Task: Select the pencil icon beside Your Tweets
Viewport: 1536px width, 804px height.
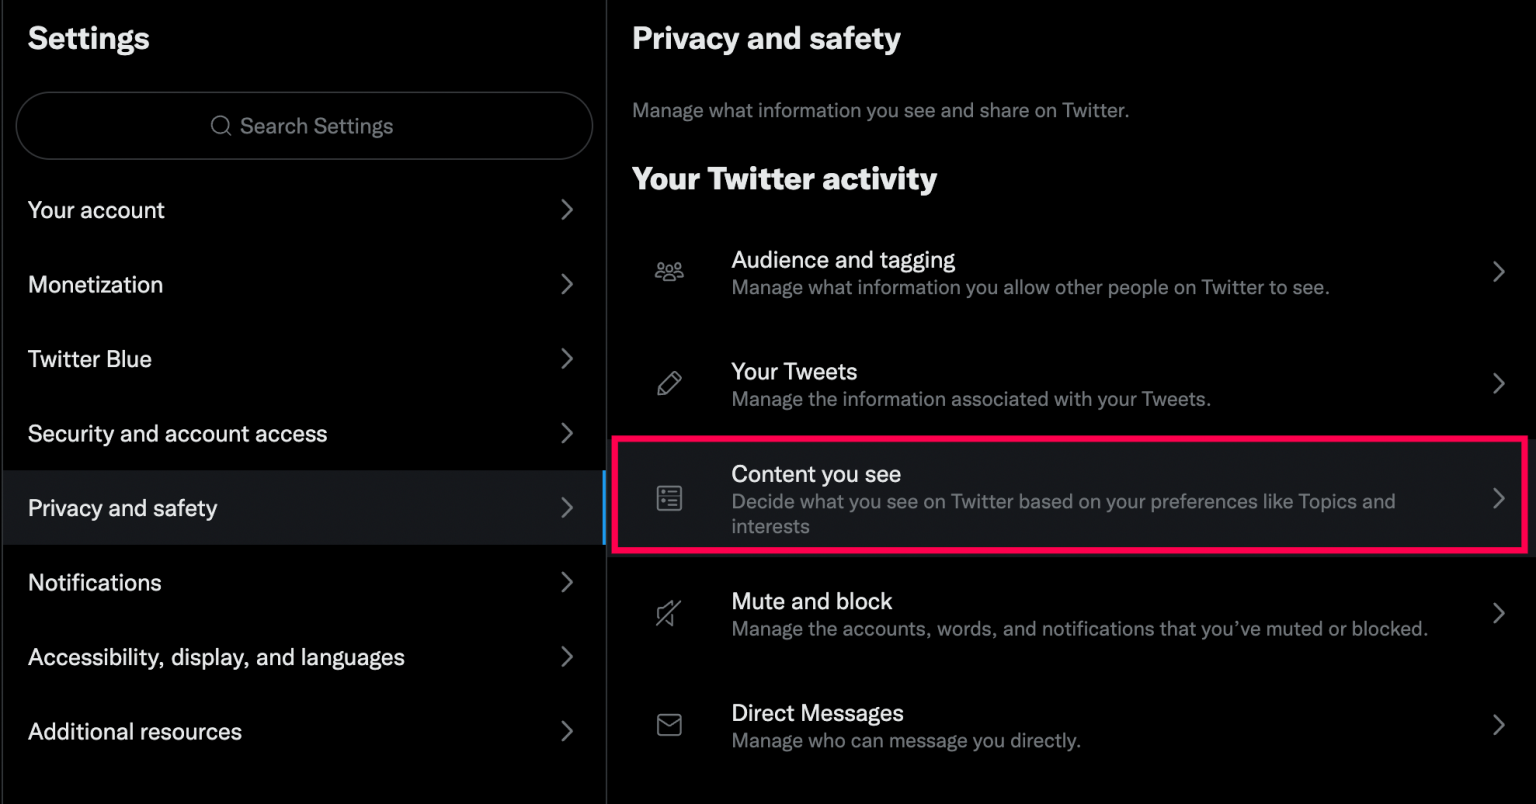Action: (669, 382)
